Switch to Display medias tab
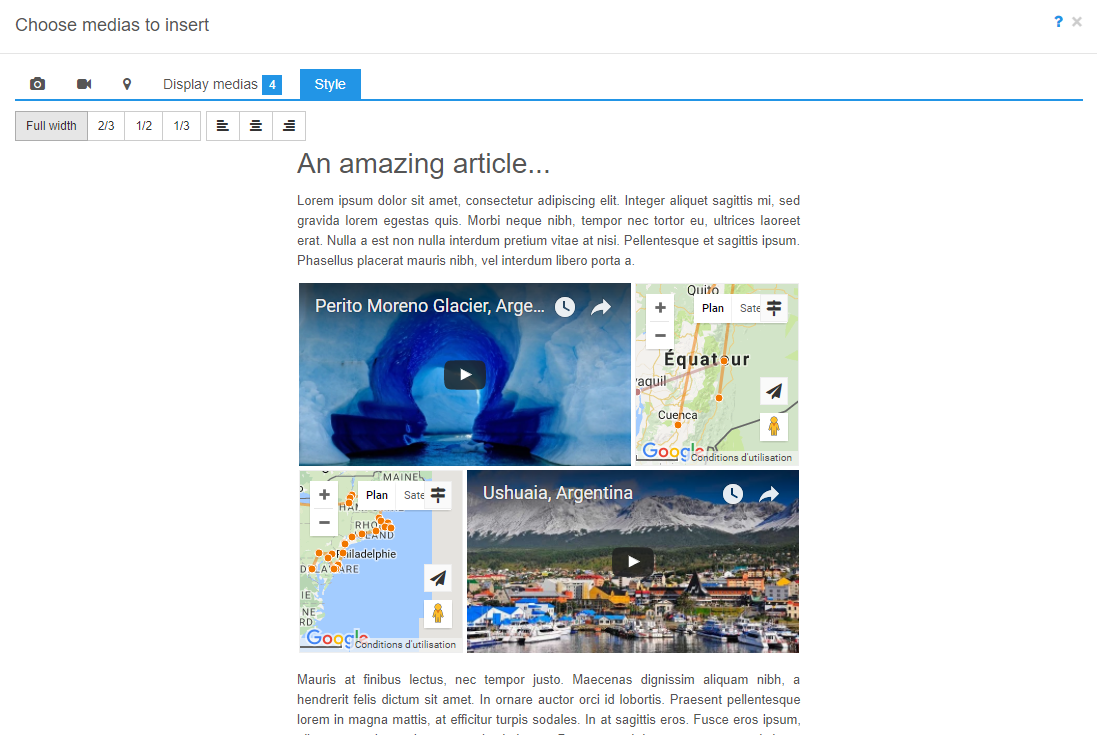The image size is (1097, 735). pyautogui.click(x=221, y=84)
